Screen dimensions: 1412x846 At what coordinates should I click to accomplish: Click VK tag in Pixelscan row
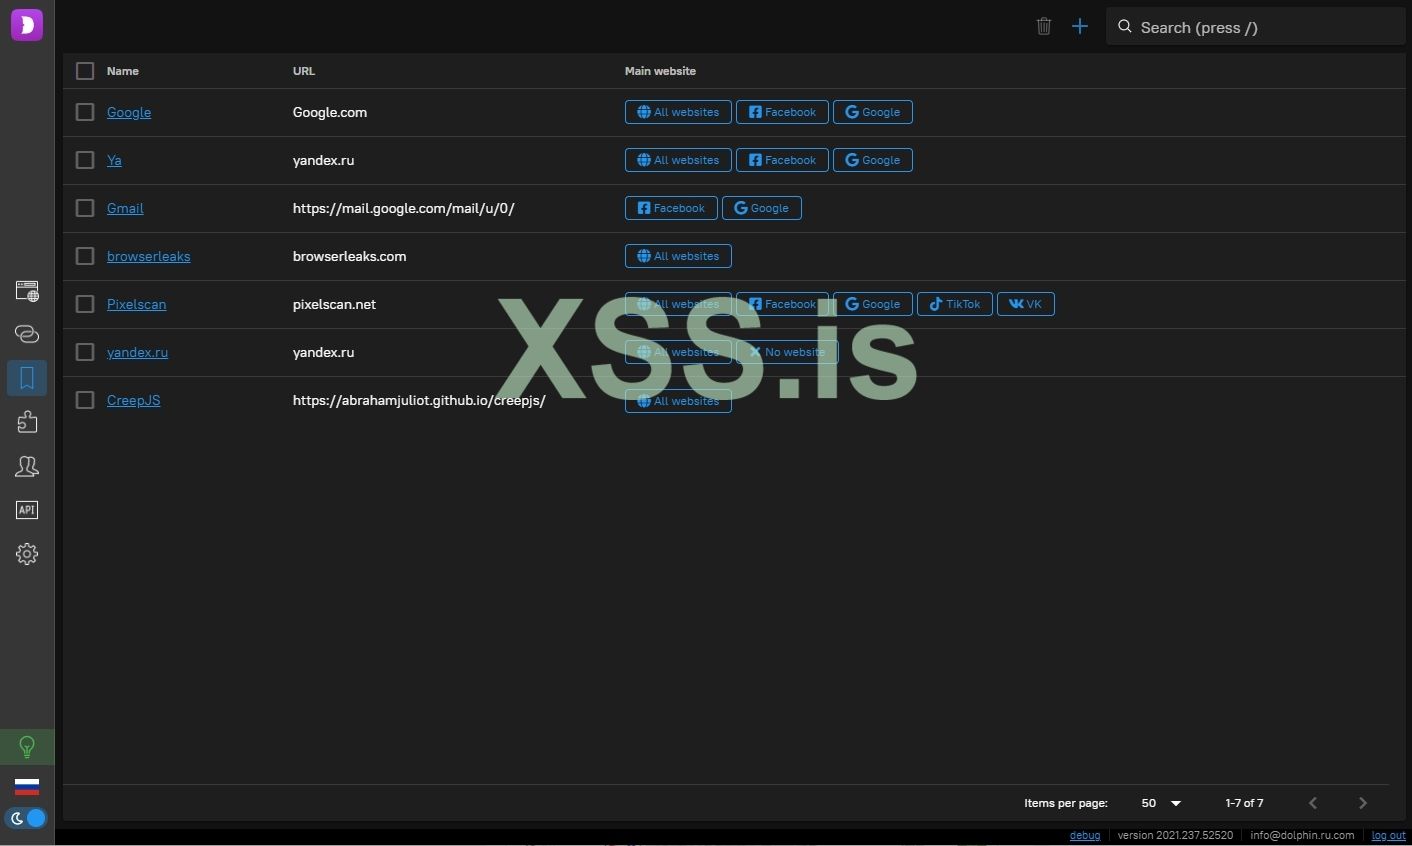(1026, 304)
